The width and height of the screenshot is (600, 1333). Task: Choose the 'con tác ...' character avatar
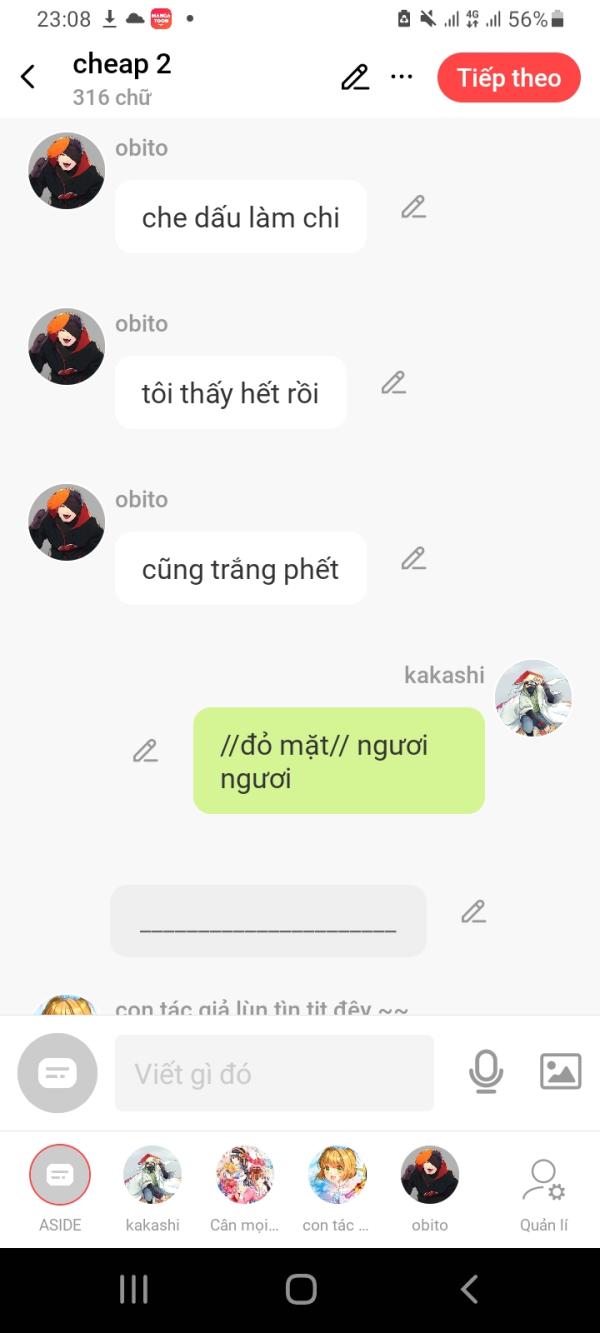click(x=337, y=1188)
